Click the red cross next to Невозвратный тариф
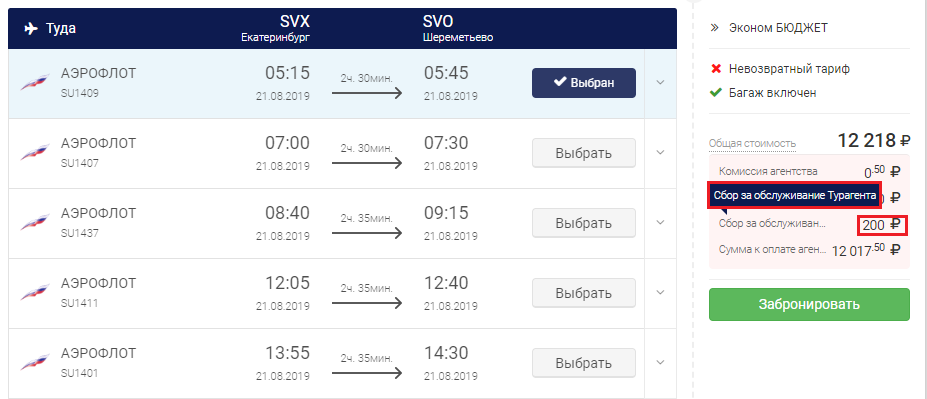 click(716, 69)
